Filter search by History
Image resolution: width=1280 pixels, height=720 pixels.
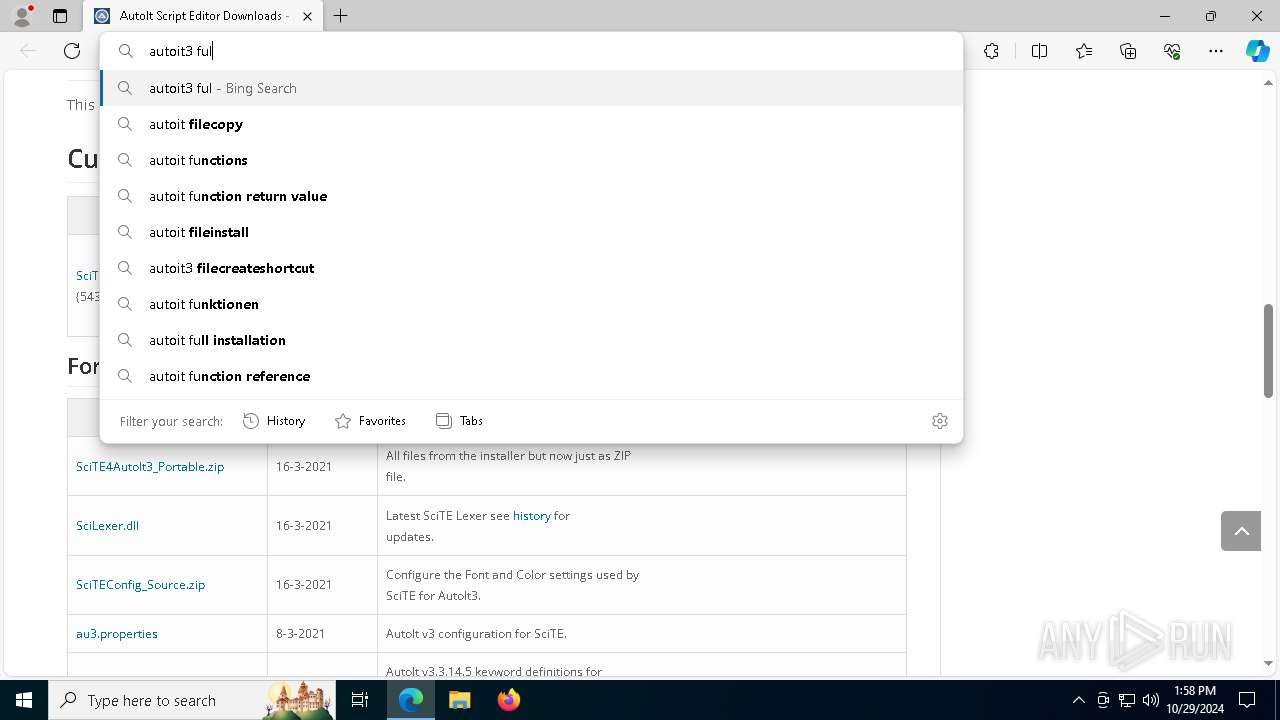point(274,421)
